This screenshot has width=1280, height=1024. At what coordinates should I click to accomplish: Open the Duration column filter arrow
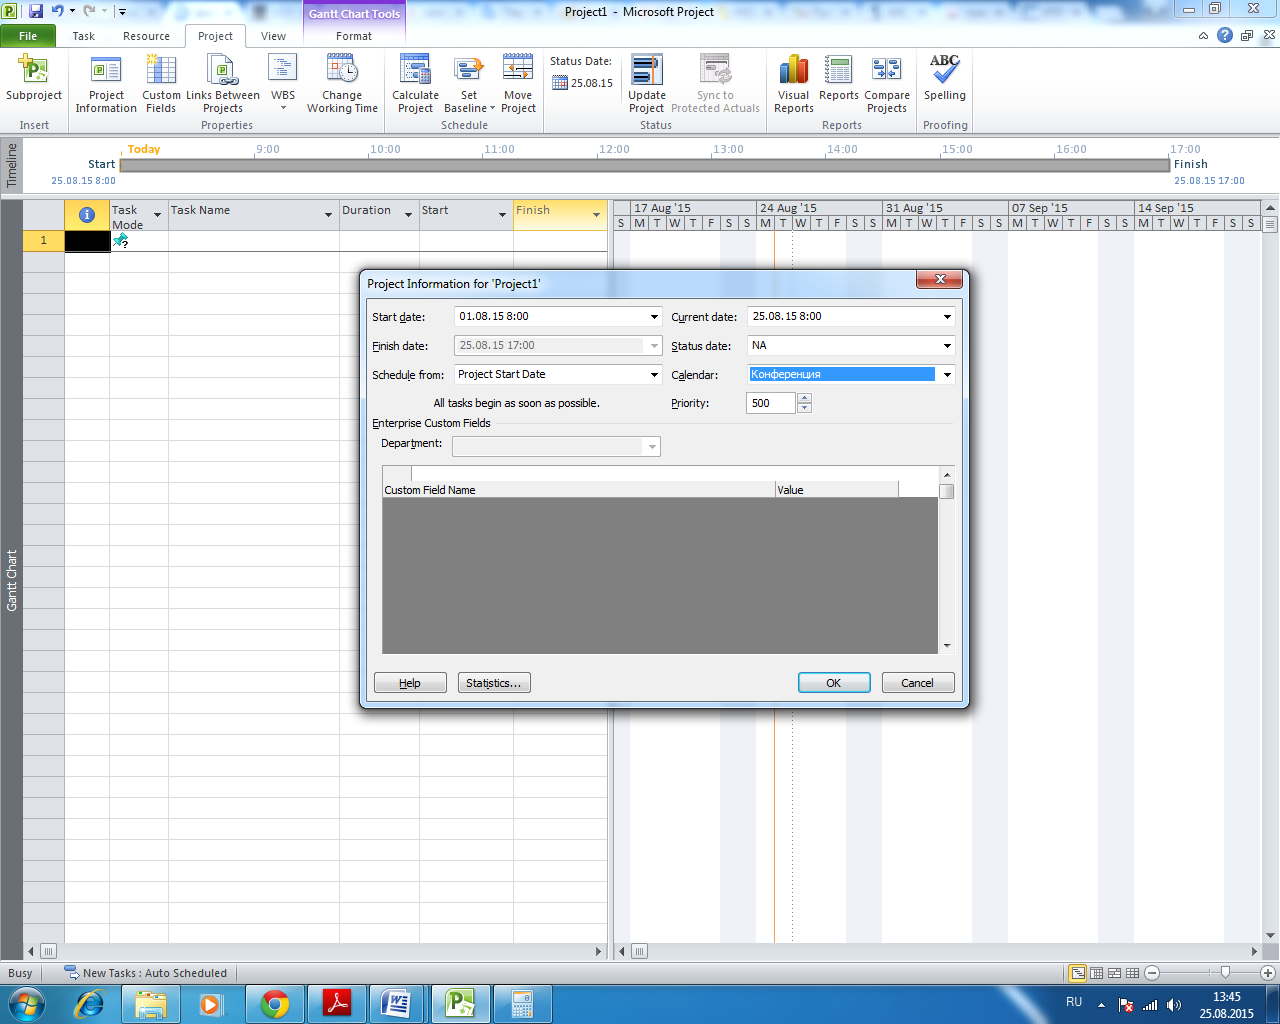point(408,215)
